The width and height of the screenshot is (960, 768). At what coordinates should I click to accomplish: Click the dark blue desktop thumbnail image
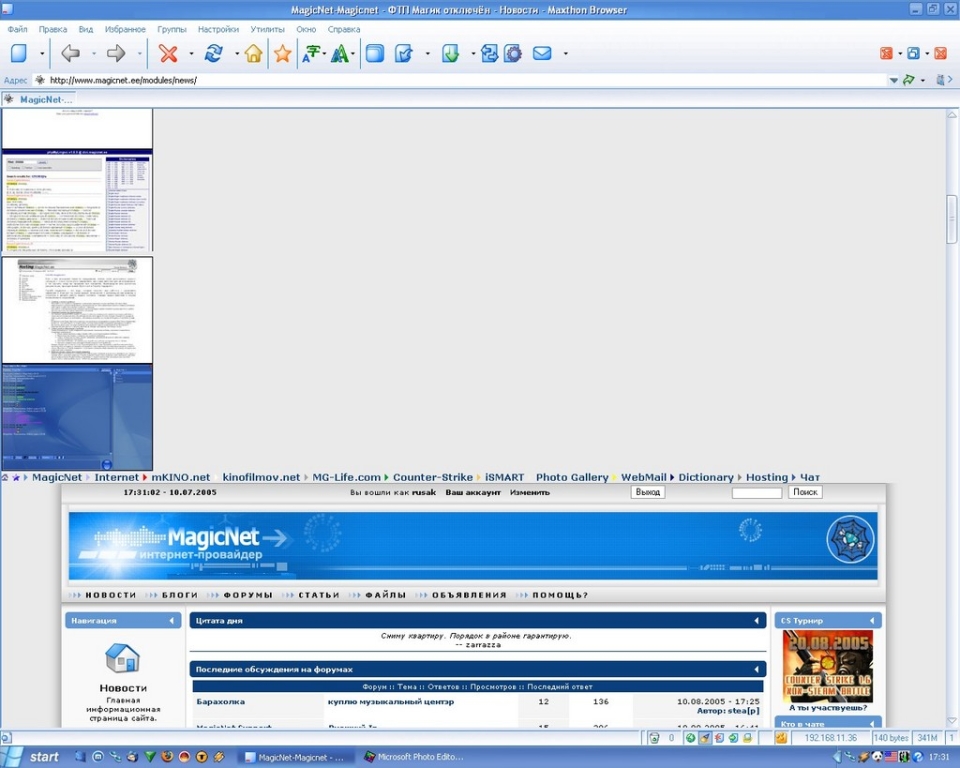click(x=77, y=418)
